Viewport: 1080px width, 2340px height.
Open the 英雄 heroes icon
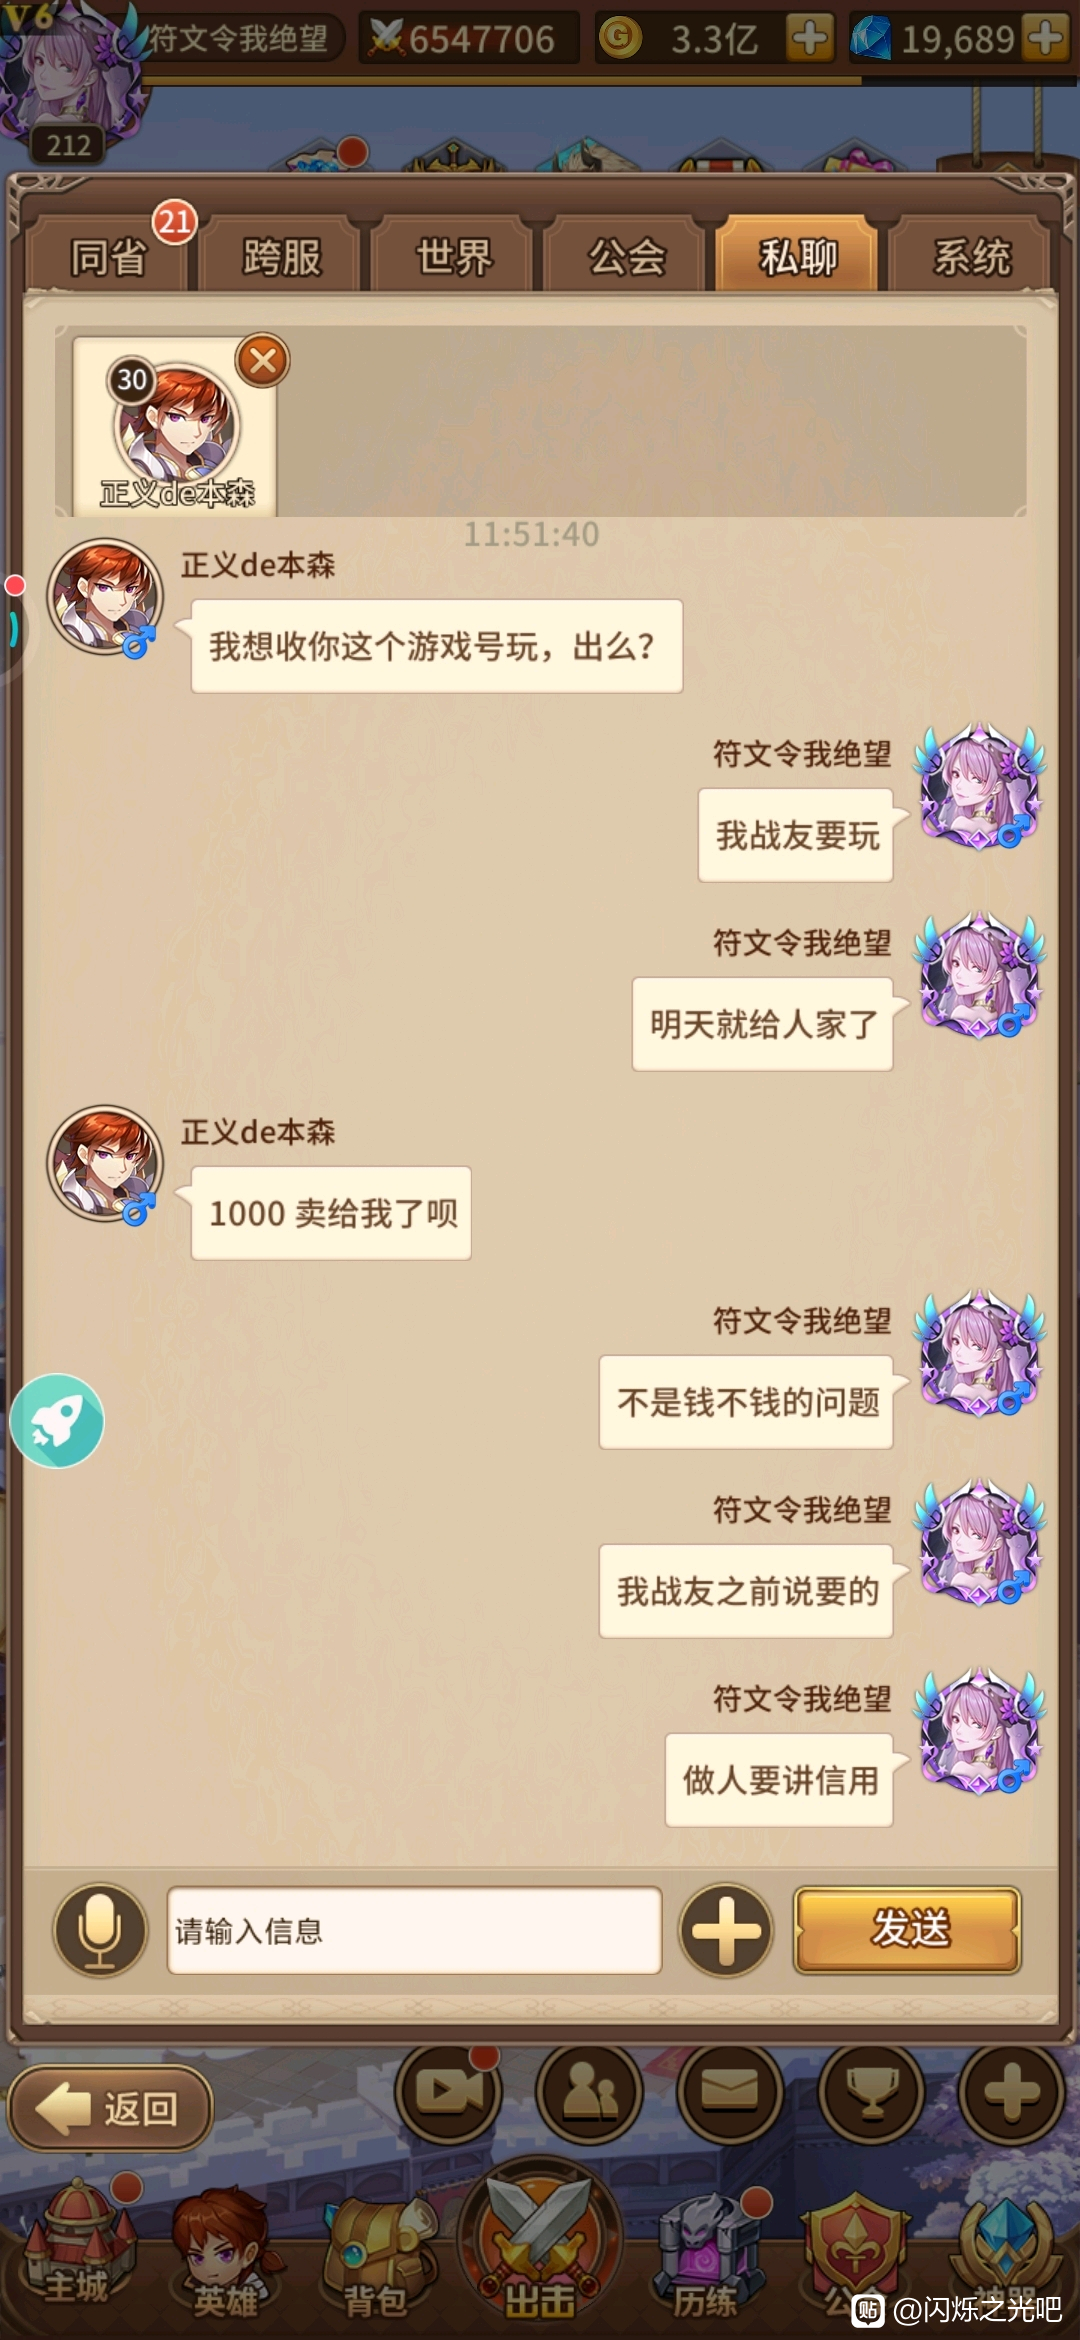tap(224, 2254)
